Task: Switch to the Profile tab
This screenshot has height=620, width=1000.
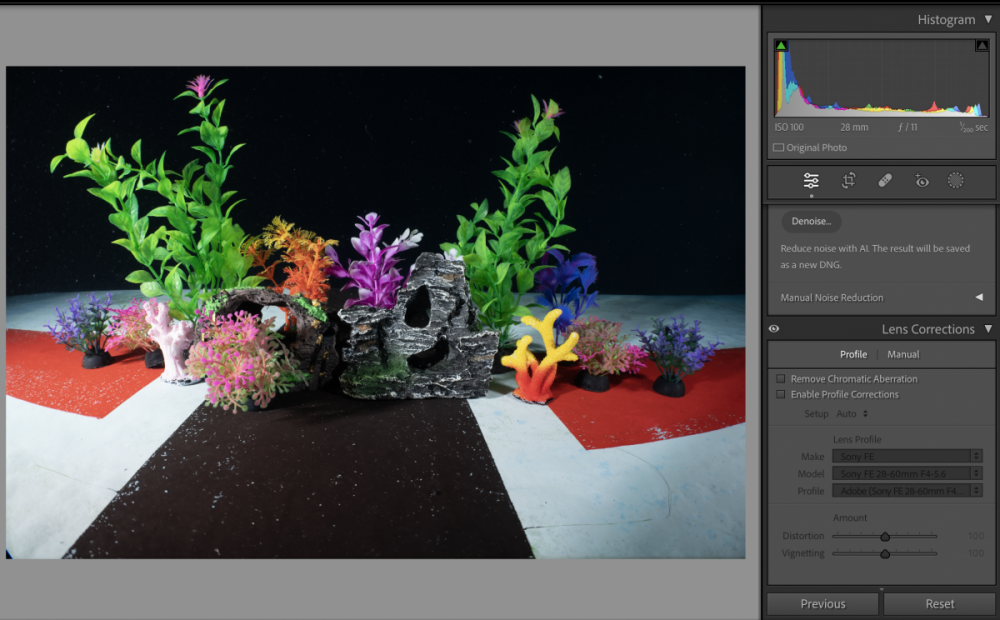Action: point(853,355)
